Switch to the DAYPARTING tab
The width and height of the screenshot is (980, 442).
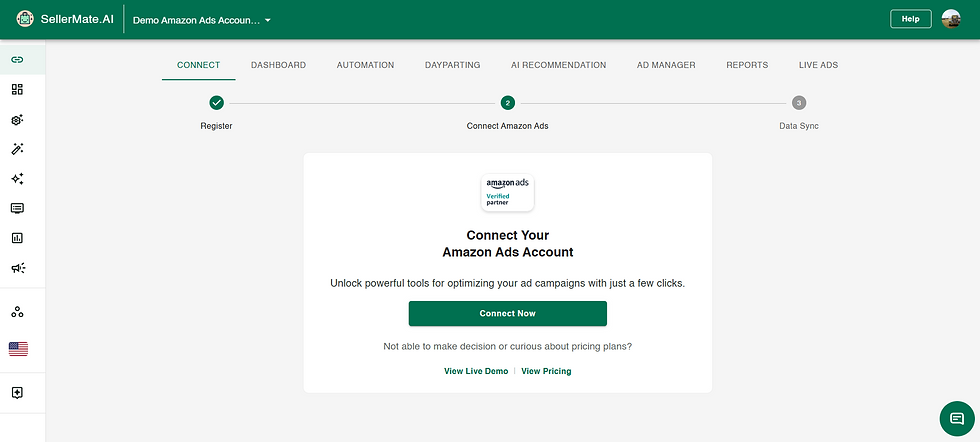pos(452,65)
